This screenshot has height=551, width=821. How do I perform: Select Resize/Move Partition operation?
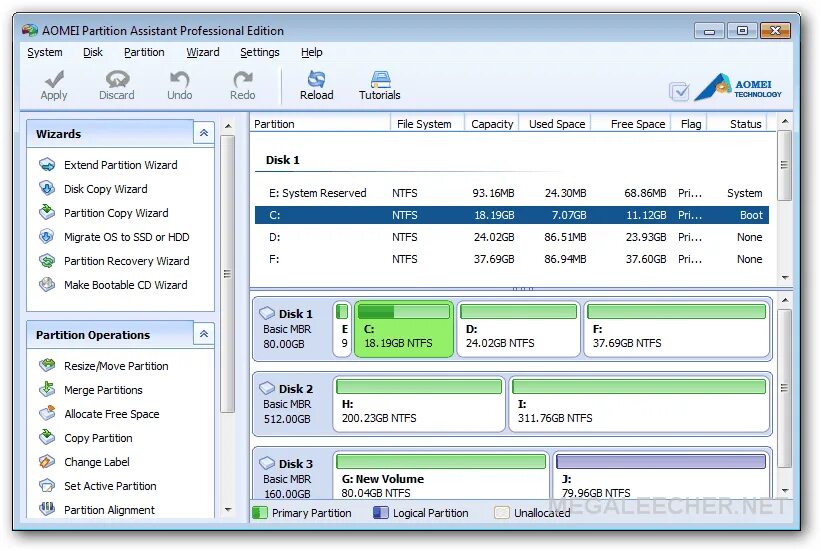[116, 366]
